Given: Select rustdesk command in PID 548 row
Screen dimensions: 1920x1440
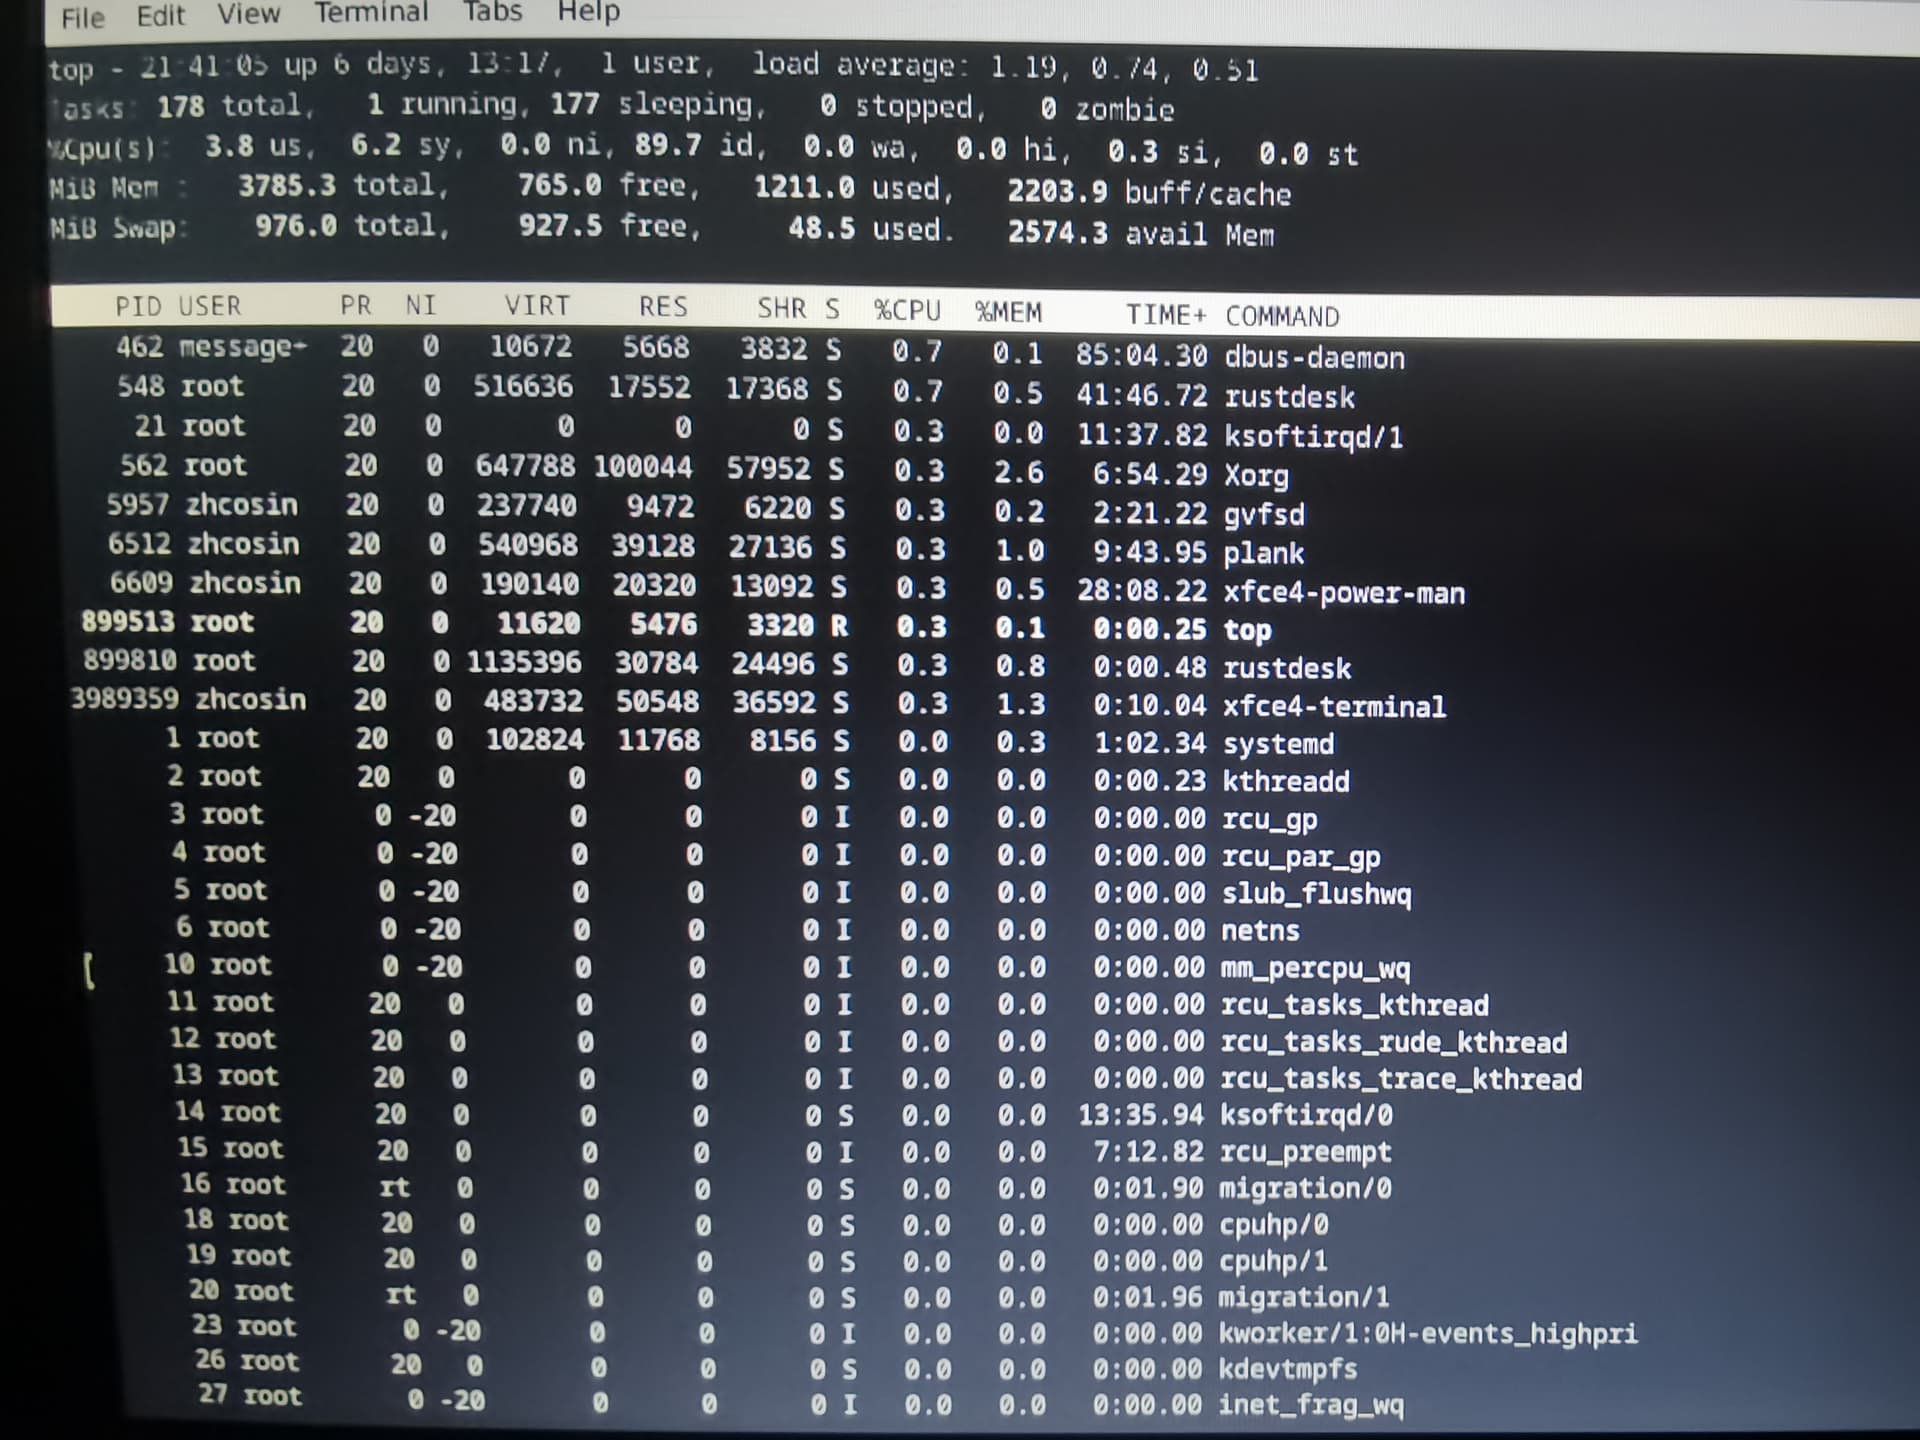Looking at the screenshot, I should pos(1289,397).
